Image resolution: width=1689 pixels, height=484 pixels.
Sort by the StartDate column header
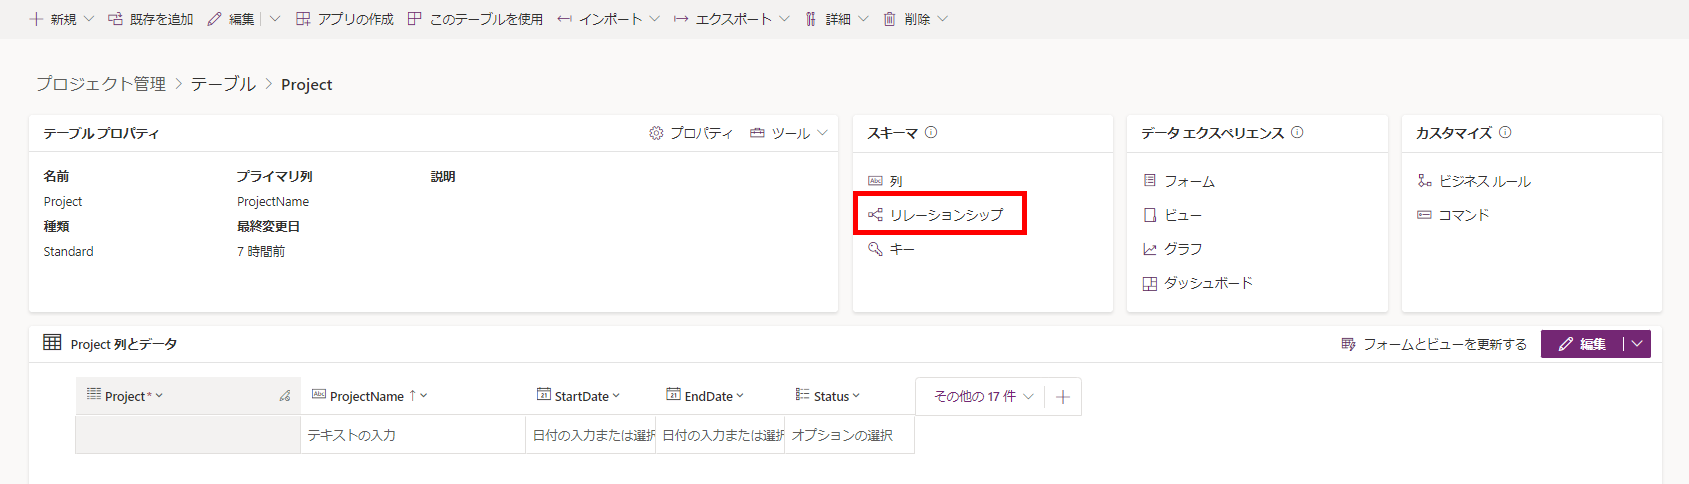tap(580, 396)
